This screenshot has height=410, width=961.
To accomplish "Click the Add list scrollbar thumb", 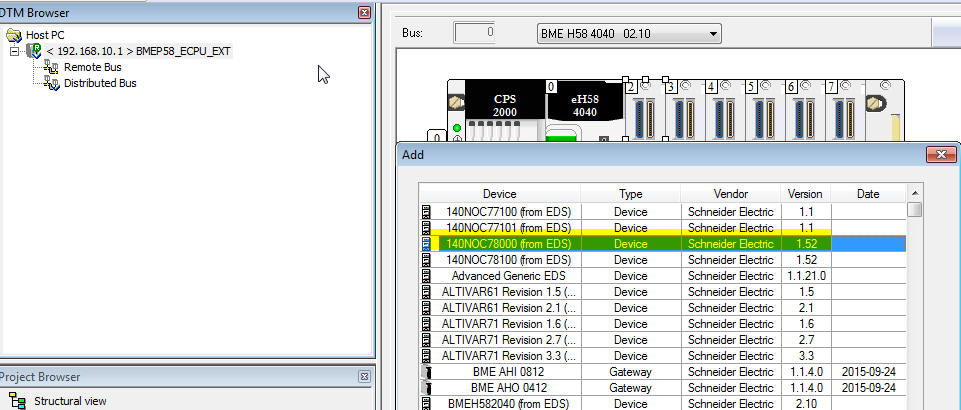I will point(914,210).
